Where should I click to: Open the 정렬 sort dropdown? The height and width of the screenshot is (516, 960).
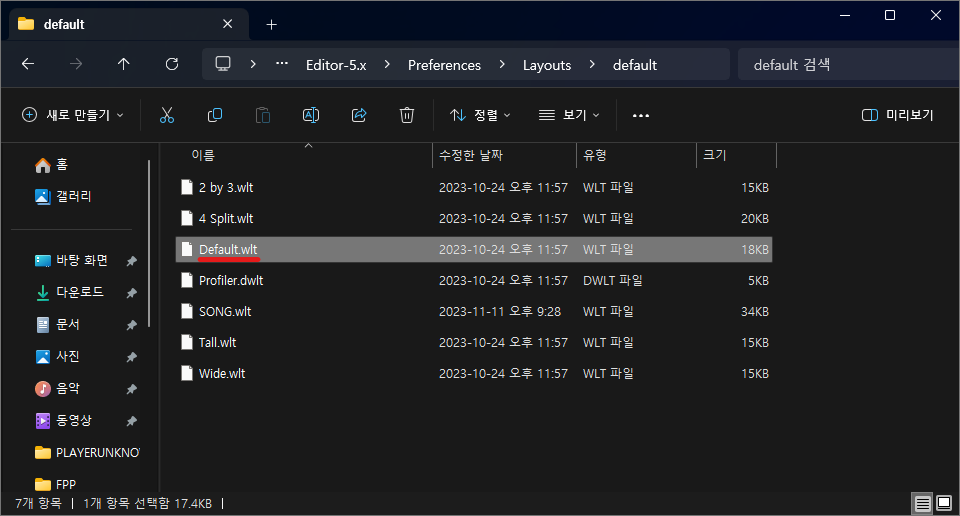pos(481,115)
